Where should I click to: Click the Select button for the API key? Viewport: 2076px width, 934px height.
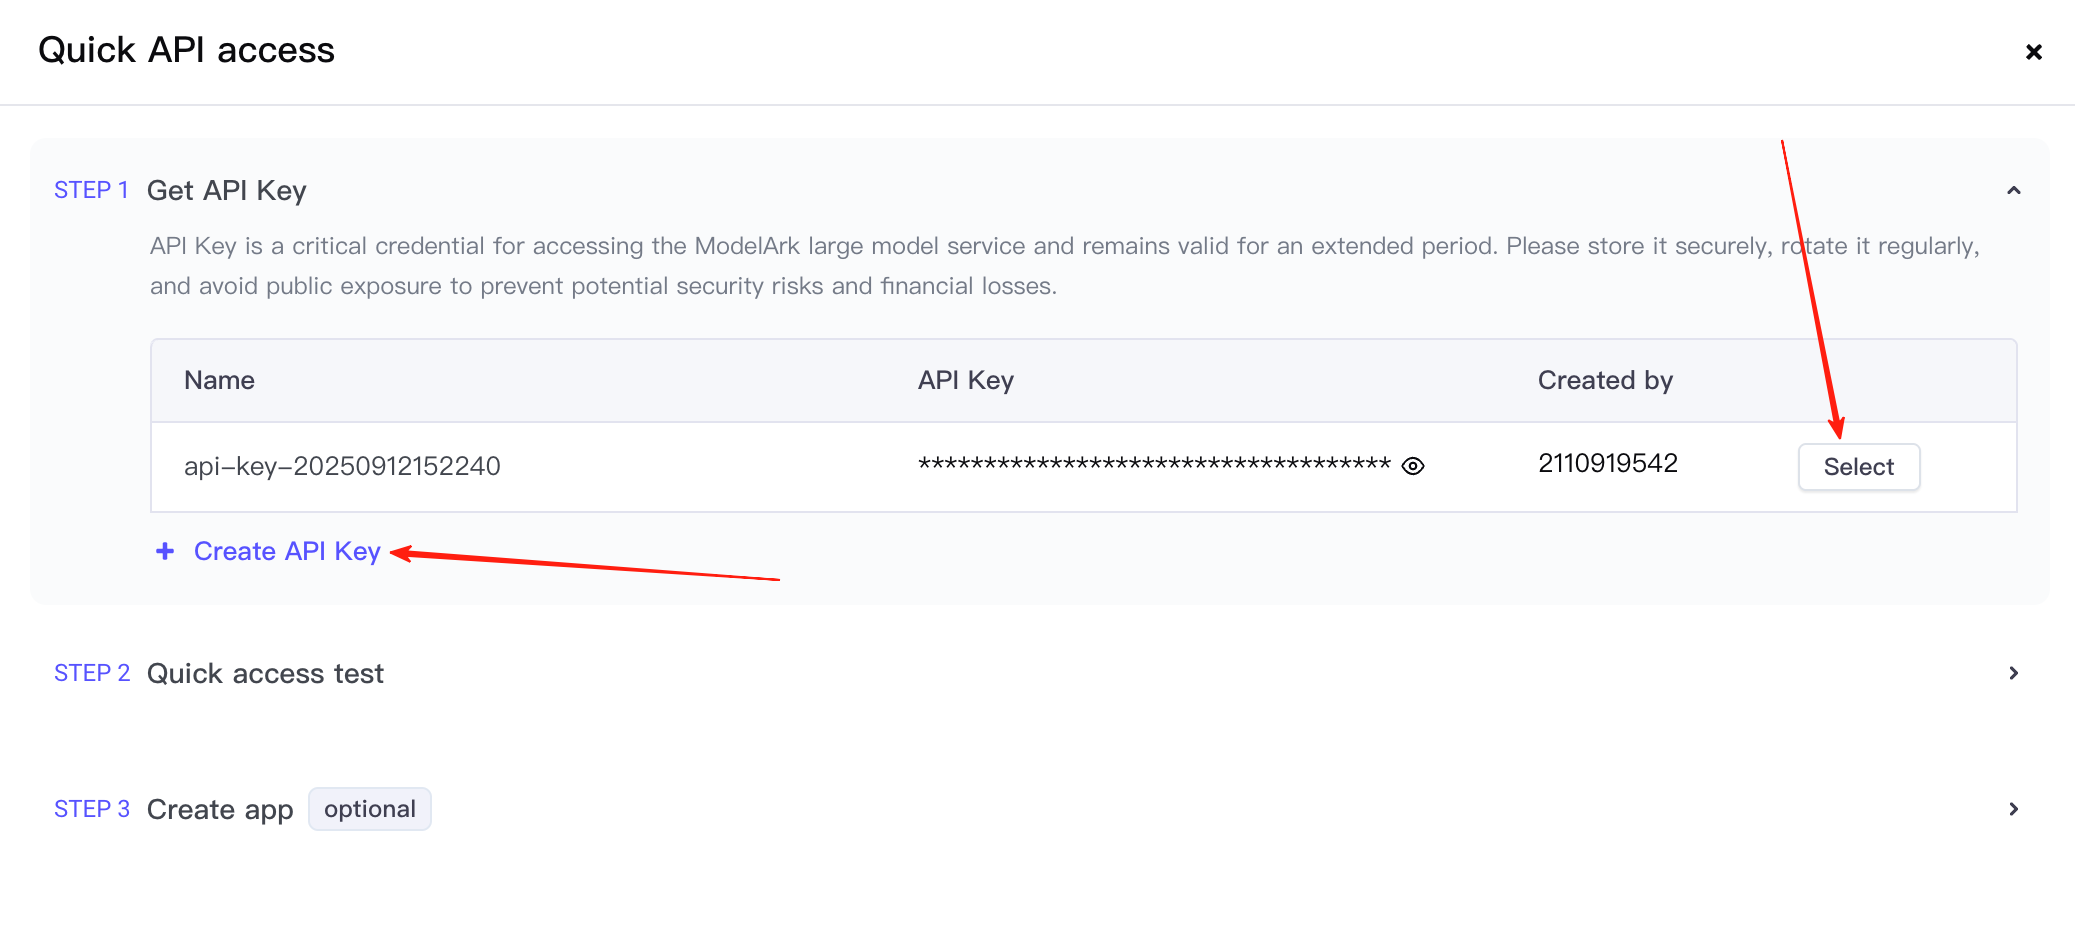pyautogui.click(x=1858, y=467)
